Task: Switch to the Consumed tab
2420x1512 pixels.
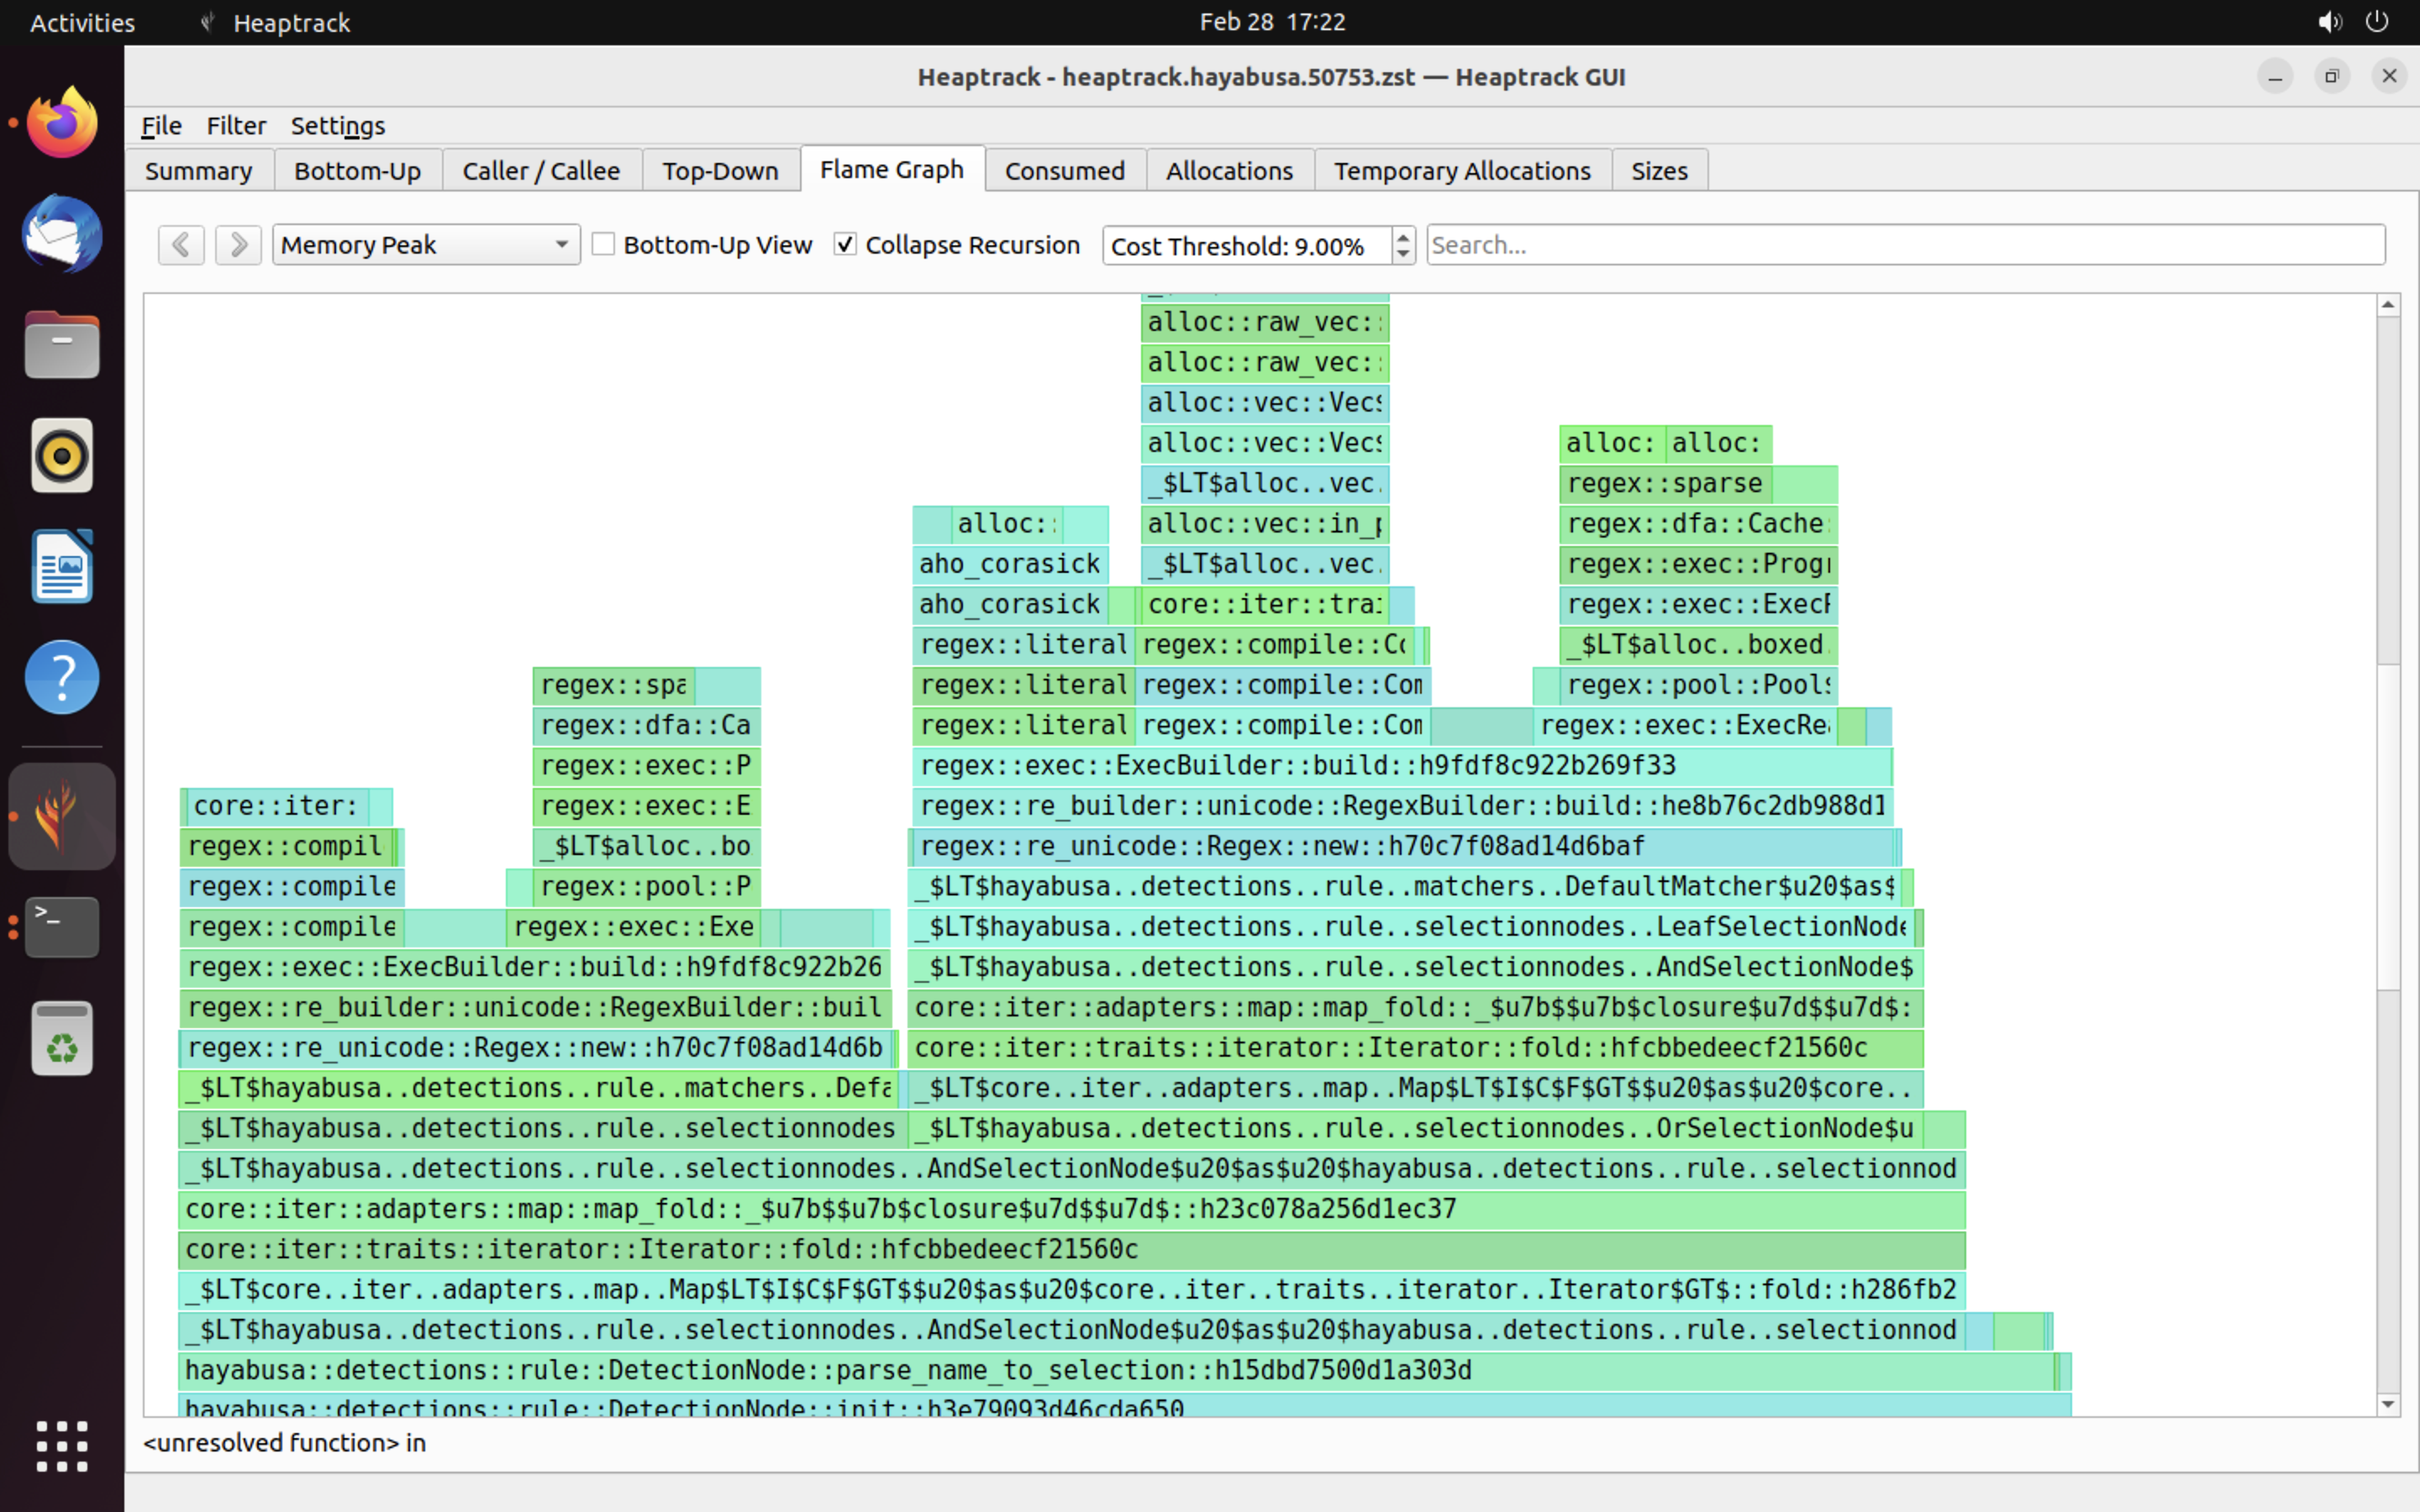Action: pos(1065,171)
